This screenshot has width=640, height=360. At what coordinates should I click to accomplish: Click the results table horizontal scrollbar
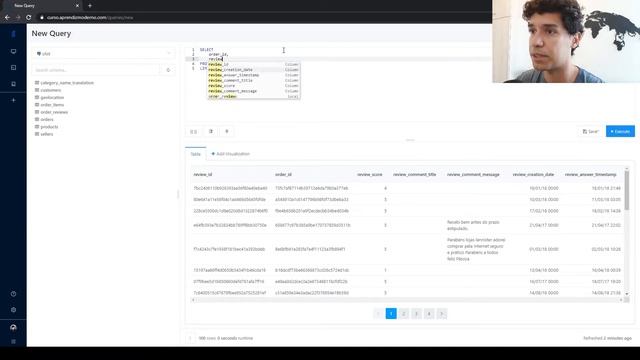[x=407, y=300]
